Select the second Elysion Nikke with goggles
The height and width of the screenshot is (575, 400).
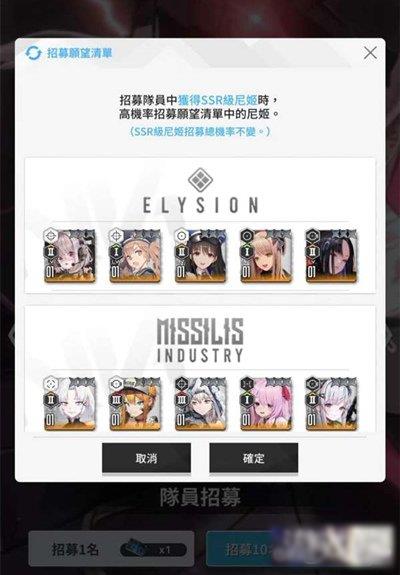(x=135, y=256)
